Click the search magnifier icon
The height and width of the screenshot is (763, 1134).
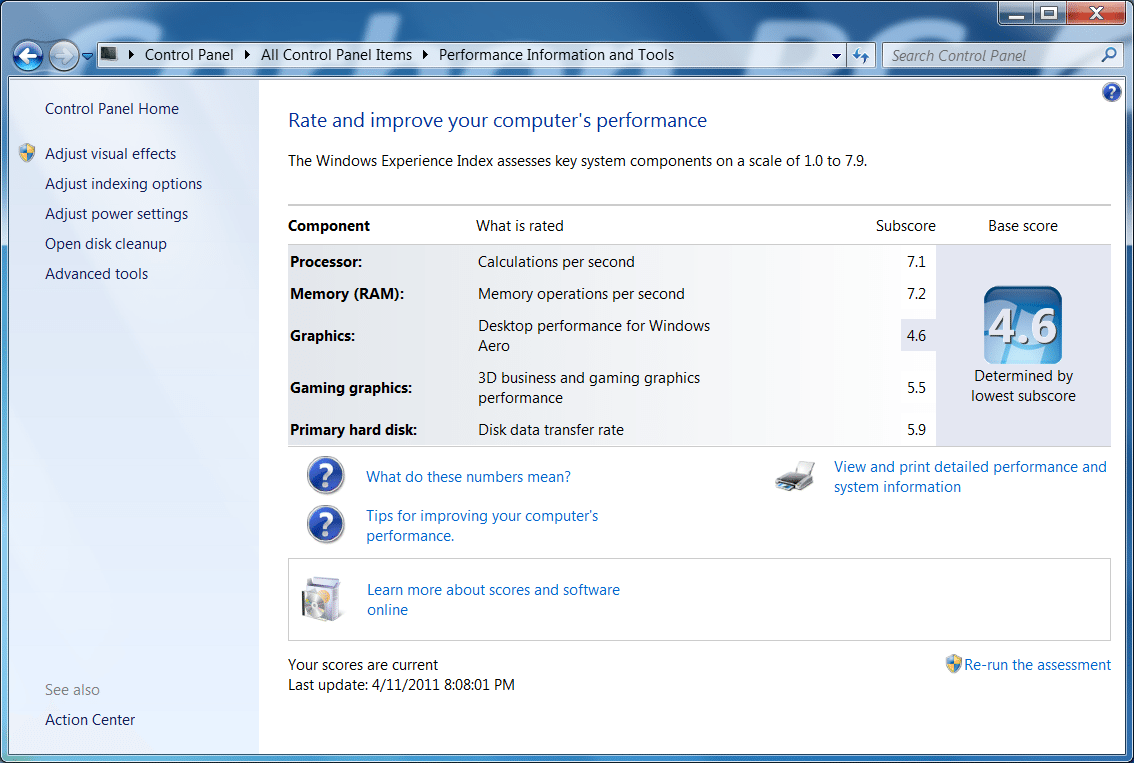pyautogui.click(x=1109, y=55)
